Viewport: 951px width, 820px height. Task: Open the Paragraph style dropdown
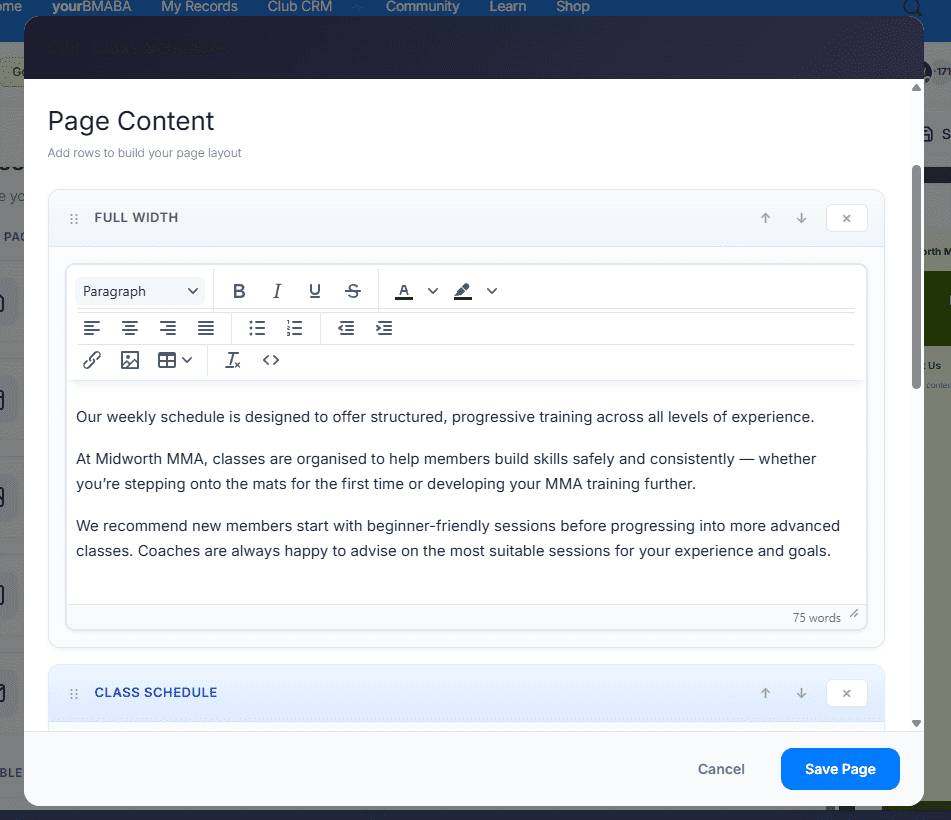tap(140, 291)
